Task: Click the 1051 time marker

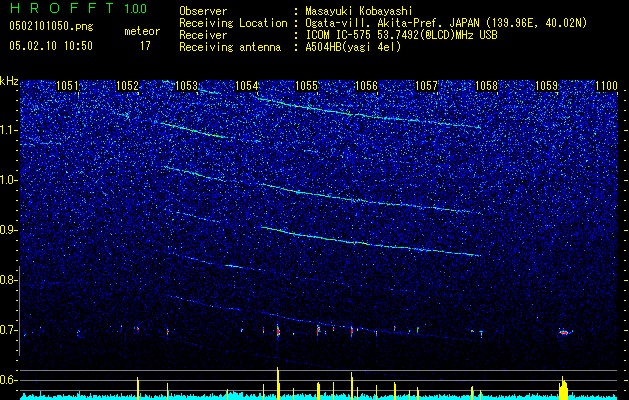Action: [67, 85]
